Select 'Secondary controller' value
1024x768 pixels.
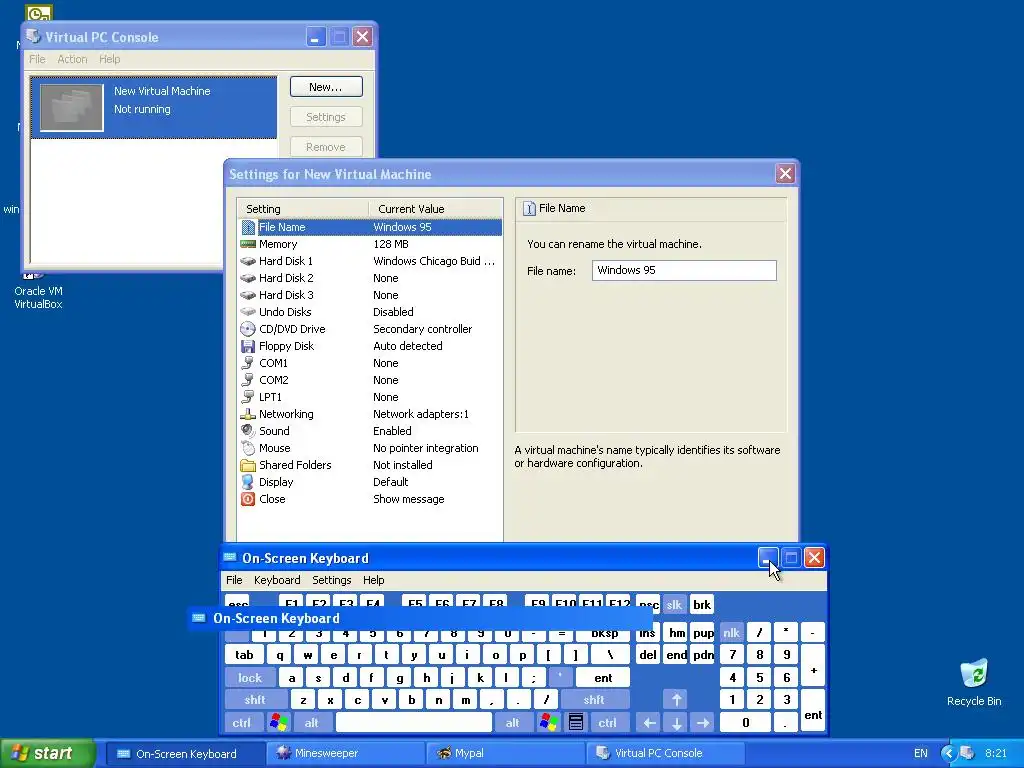pyautogui.click(x=423, y=329)
